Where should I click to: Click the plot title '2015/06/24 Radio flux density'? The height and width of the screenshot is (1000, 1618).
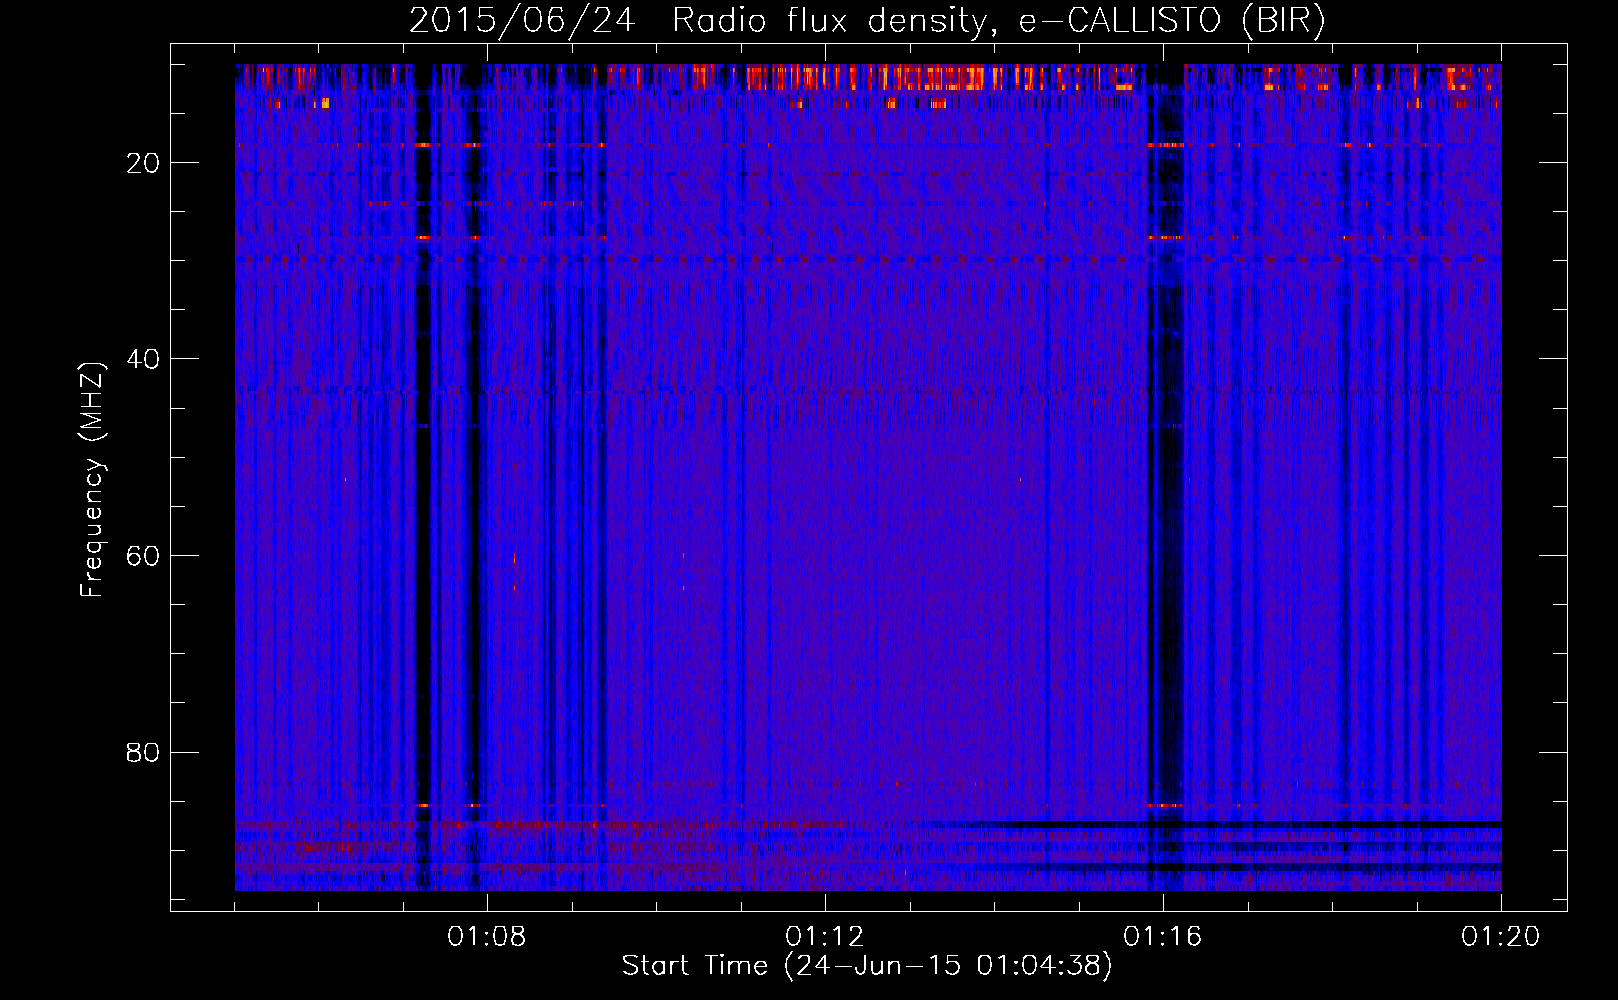pos(867,21)
